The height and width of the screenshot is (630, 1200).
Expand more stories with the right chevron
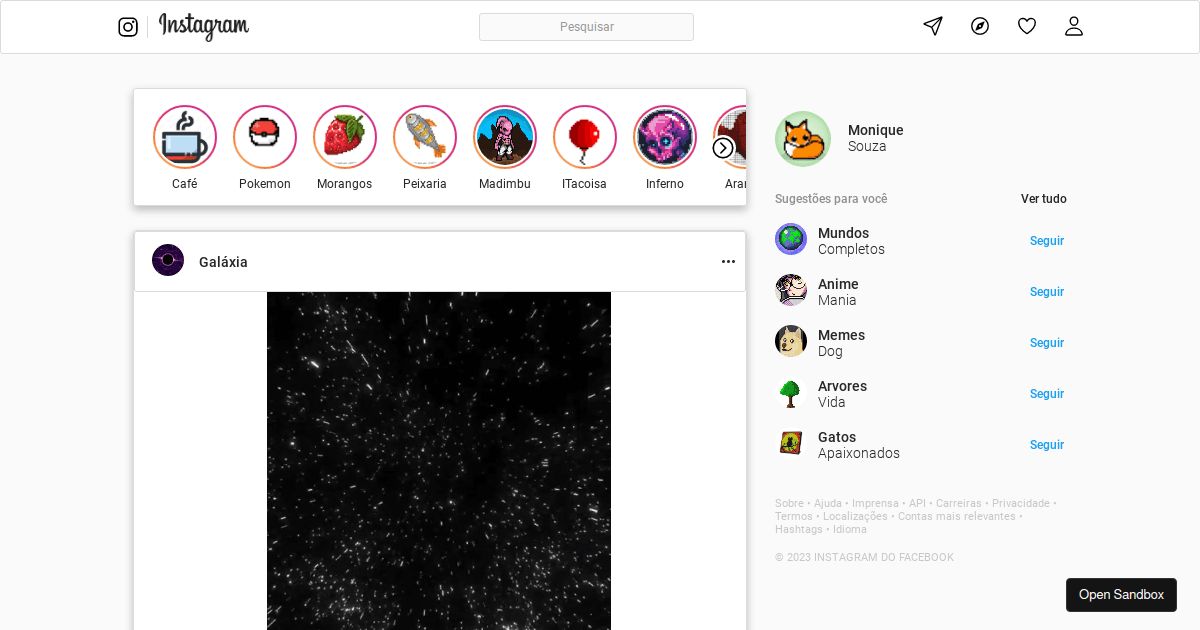[x=722, y=147]
